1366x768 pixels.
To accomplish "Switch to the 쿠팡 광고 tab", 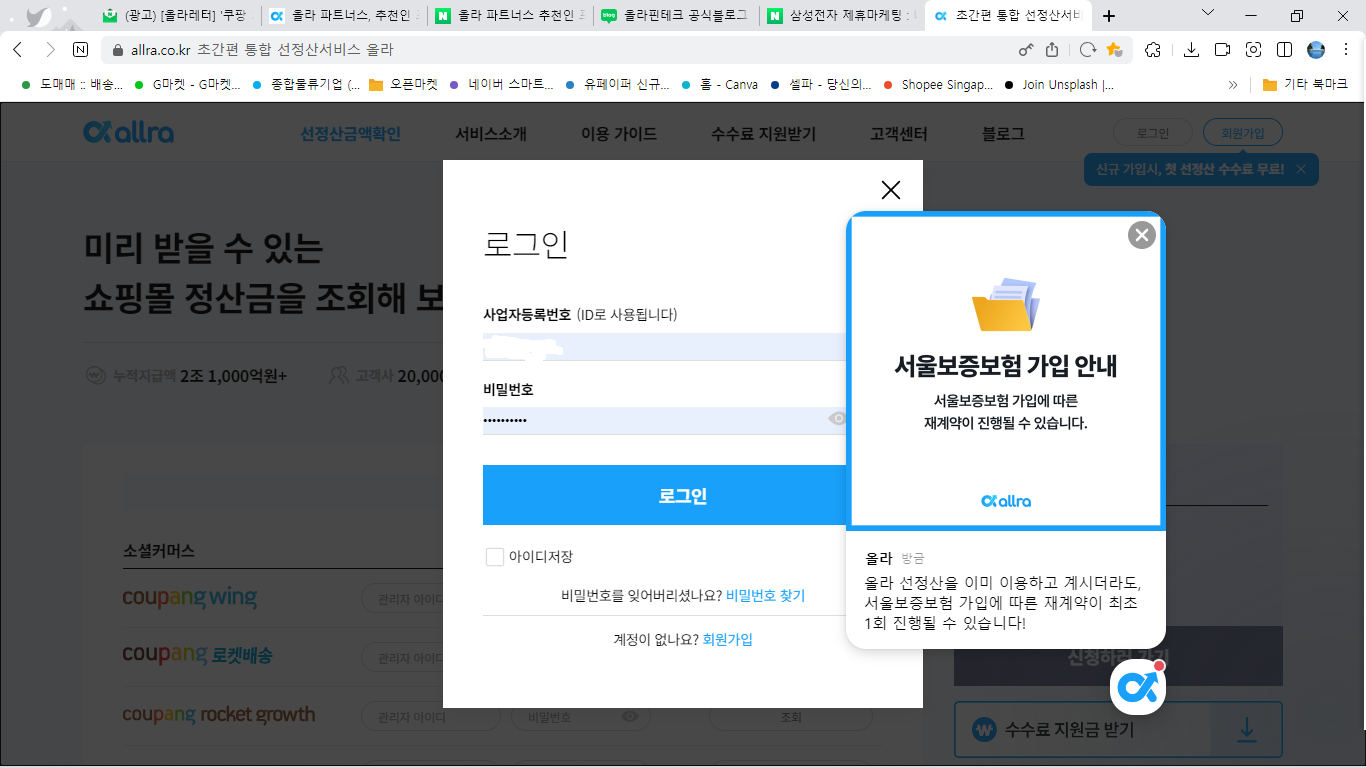I will (x=177, y=16).
